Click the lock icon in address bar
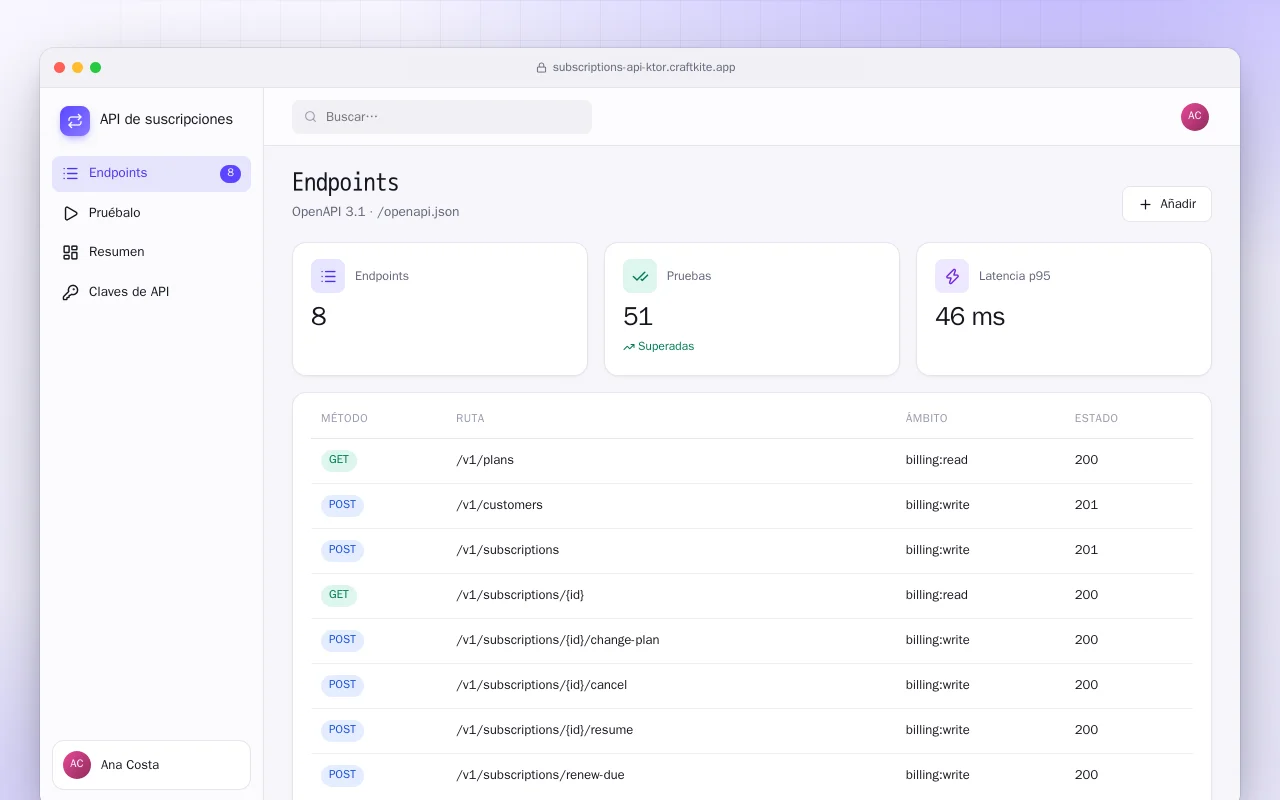The image size is (1280, 800). (x=542, y=68)
